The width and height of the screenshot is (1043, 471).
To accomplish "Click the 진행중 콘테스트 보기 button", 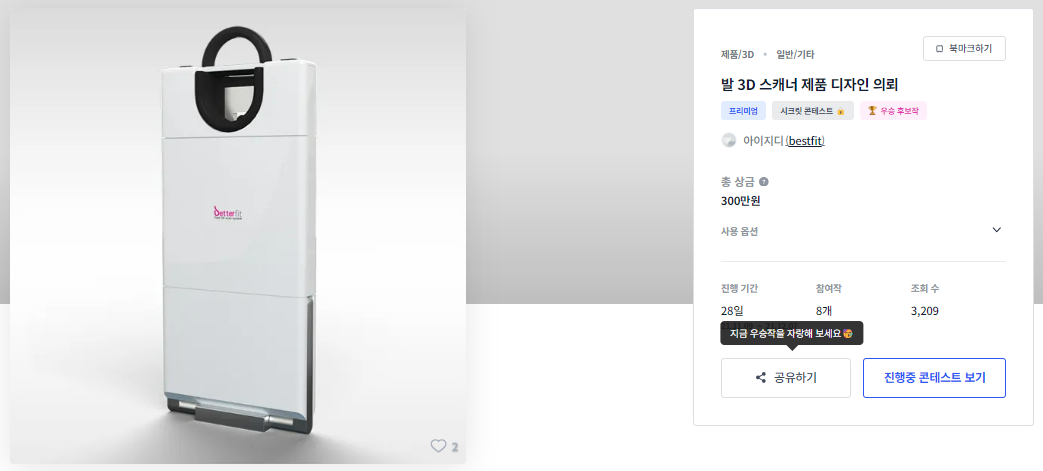I will click(934, 378).
